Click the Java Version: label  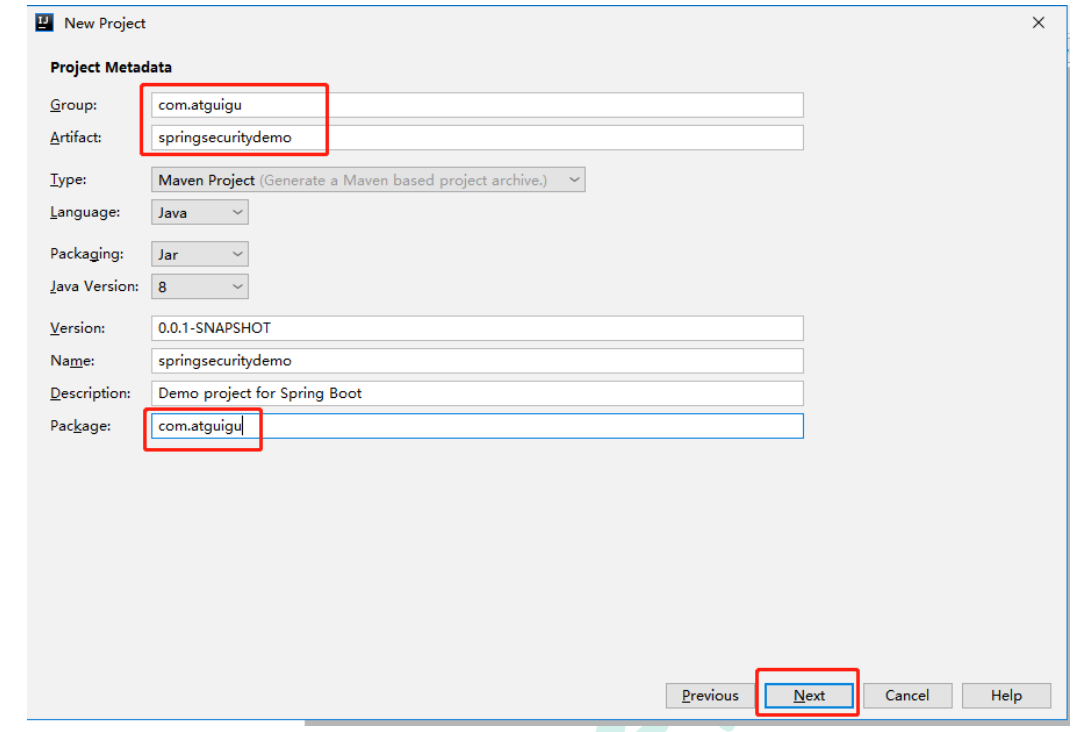pos(94,287)
